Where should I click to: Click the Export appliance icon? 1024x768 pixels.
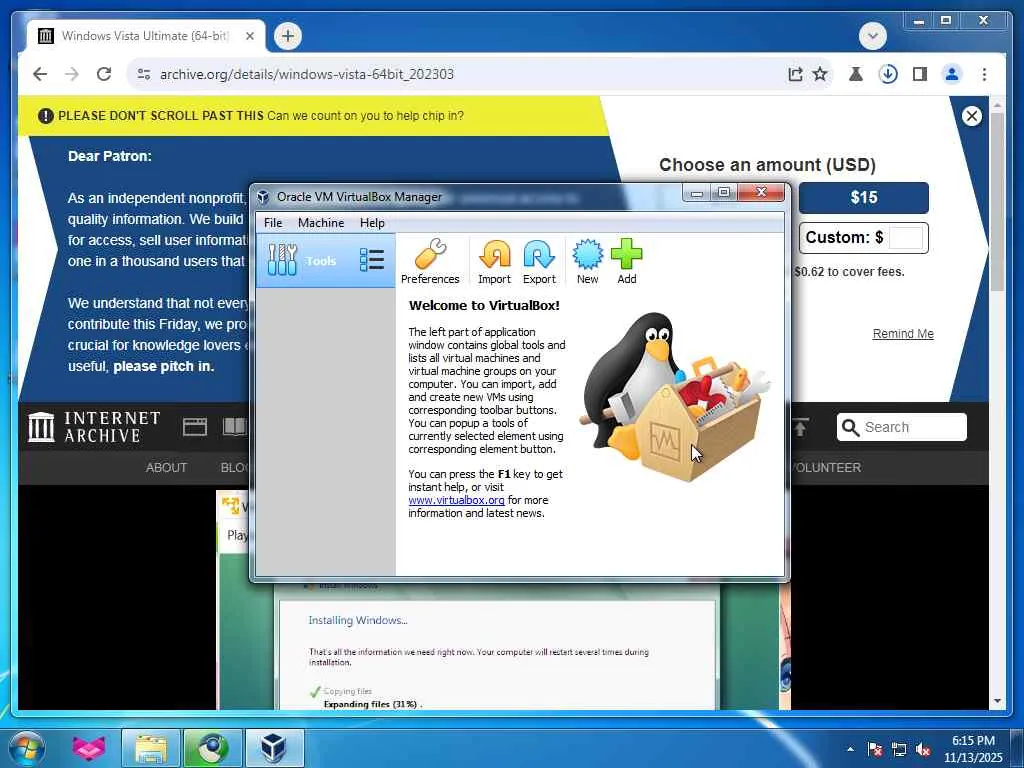(x=539, y=261)
